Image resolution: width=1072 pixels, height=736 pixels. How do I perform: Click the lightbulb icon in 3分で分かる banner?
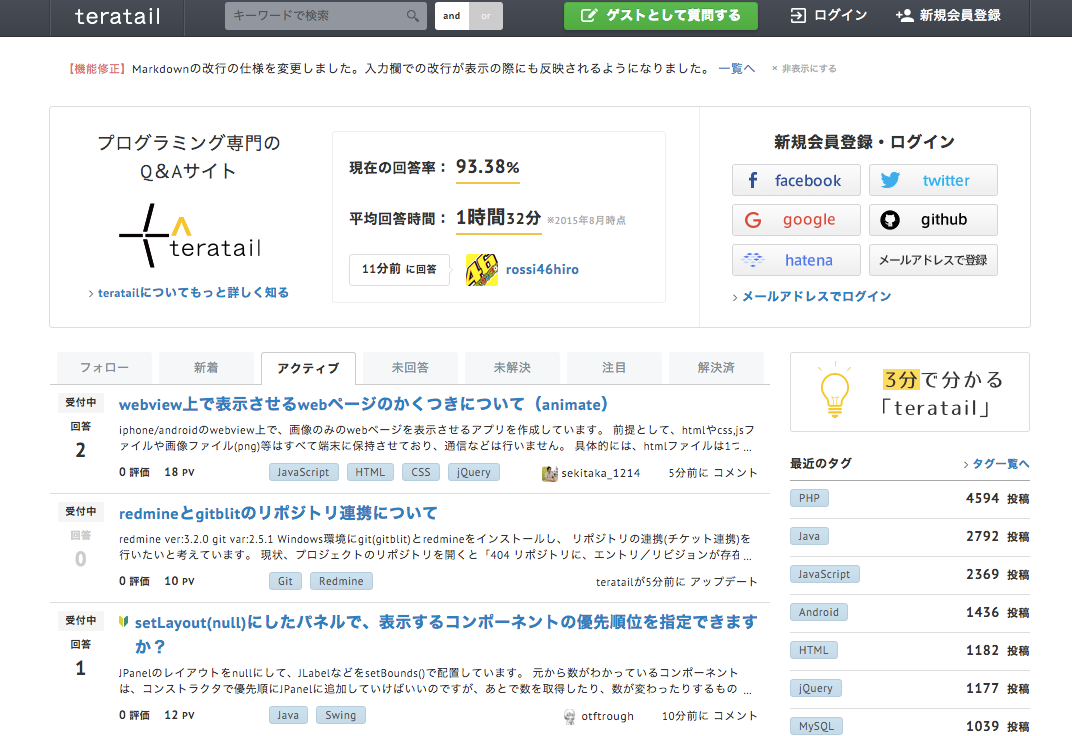point(834,390)
